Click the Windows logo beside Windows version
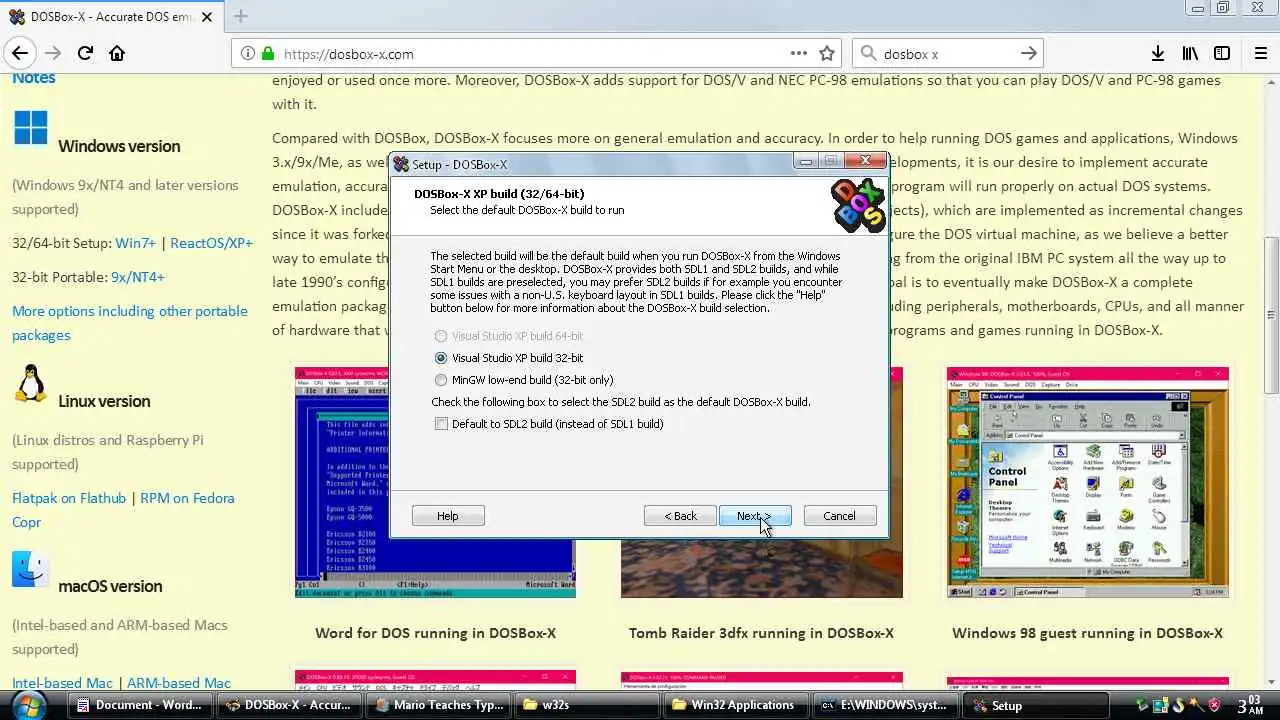 click(30, 128)
